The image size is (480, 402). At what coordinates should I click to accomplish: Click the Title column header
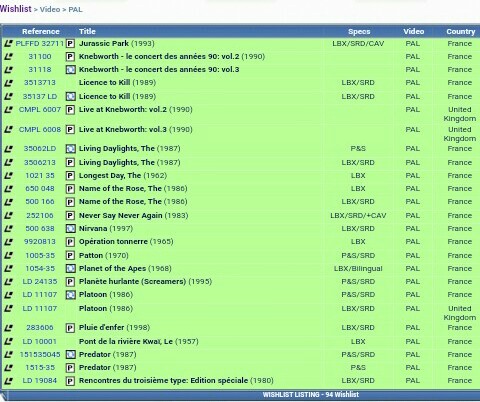87,32
